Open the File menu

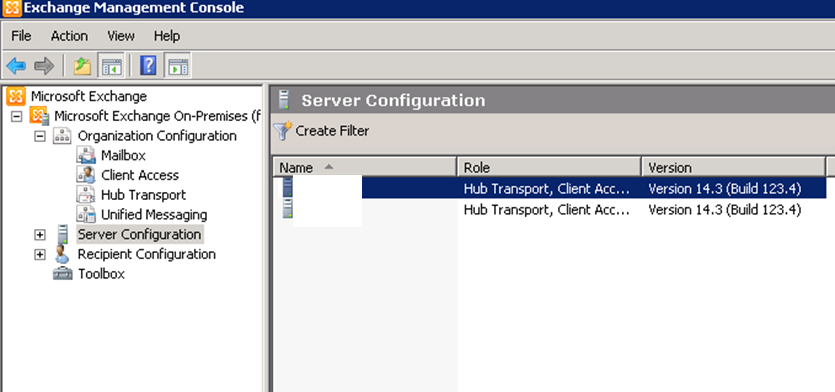tap(21, 36)
